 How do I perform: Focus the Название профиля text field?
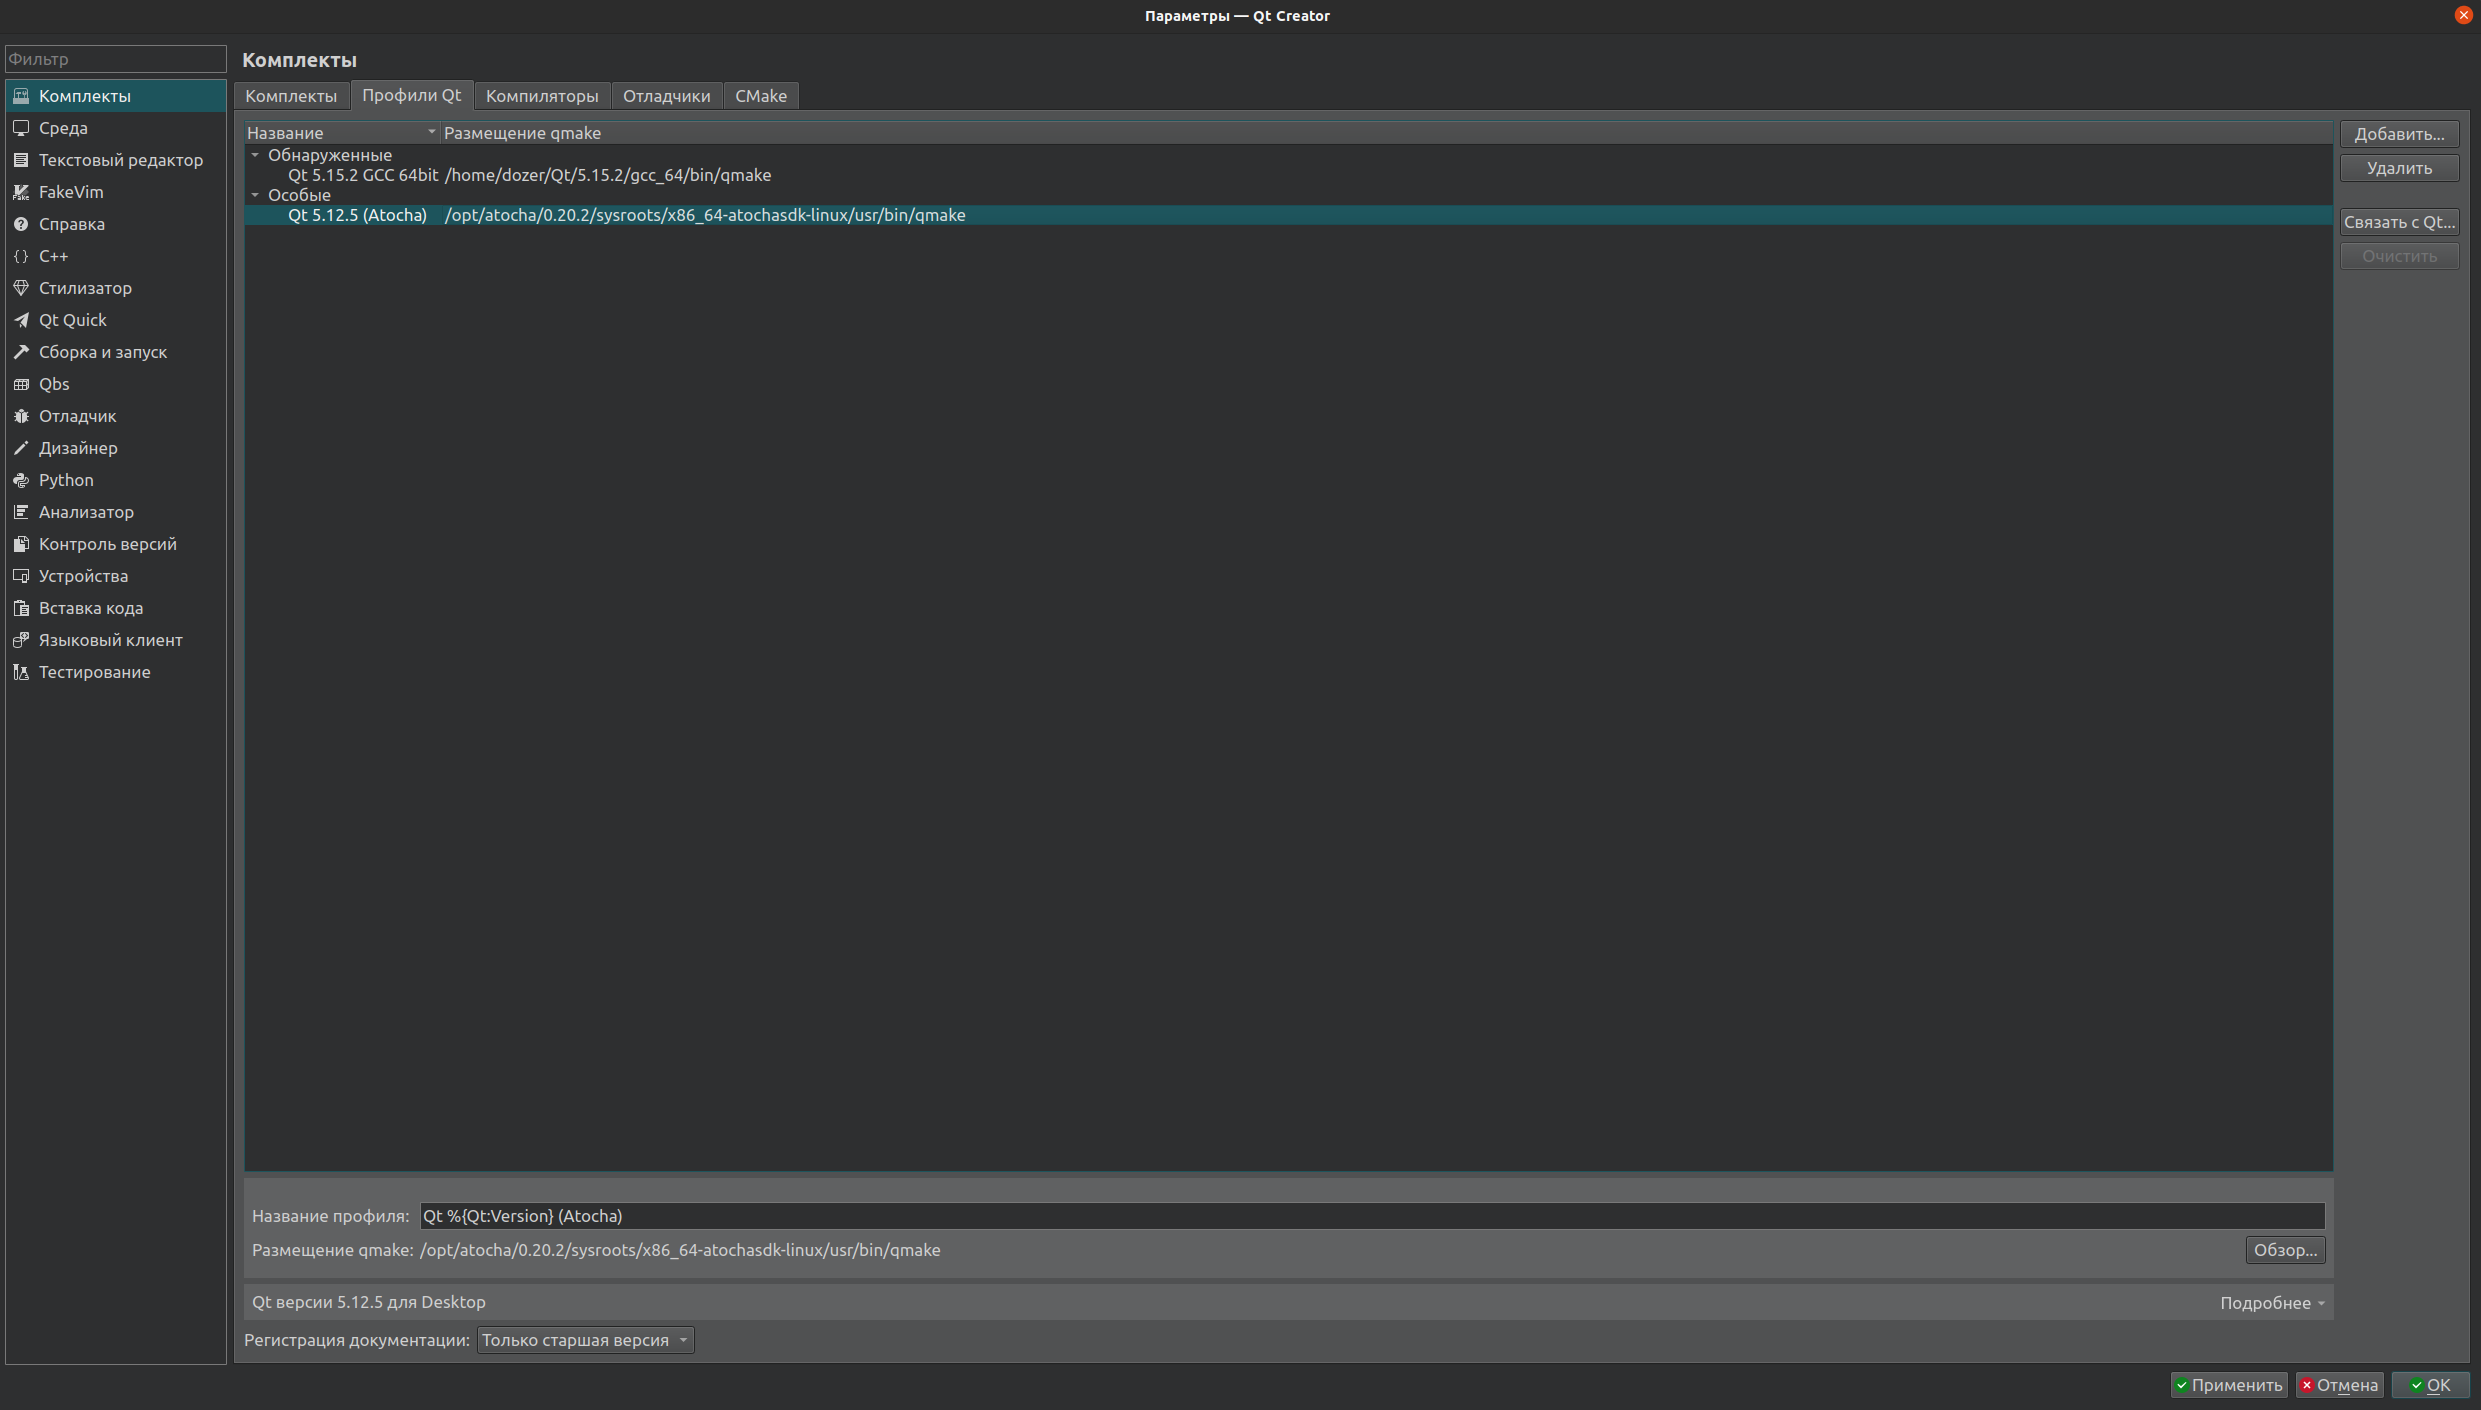point(1372,1216)
